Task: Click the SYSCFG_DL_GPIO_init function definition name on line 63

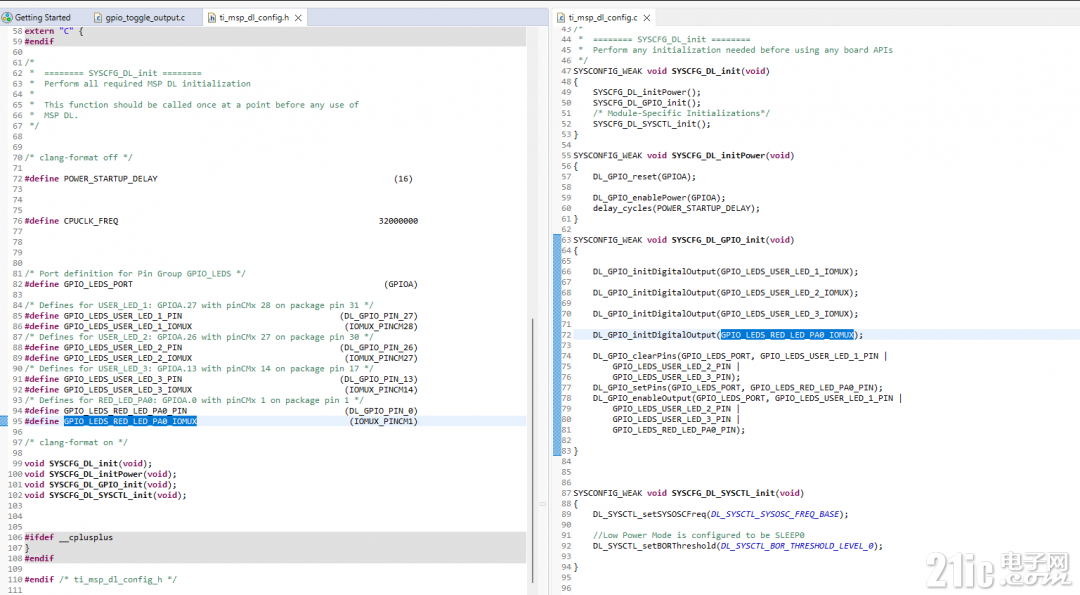Action: click(x=718, y=240)
